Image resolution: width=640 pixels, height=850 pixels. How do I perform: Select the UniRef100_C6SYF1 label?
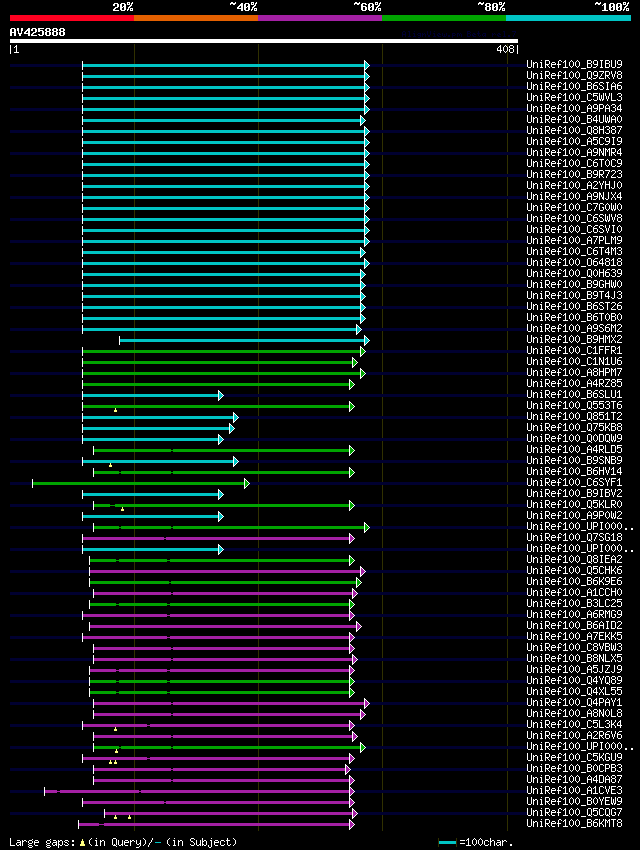point(574,482)
